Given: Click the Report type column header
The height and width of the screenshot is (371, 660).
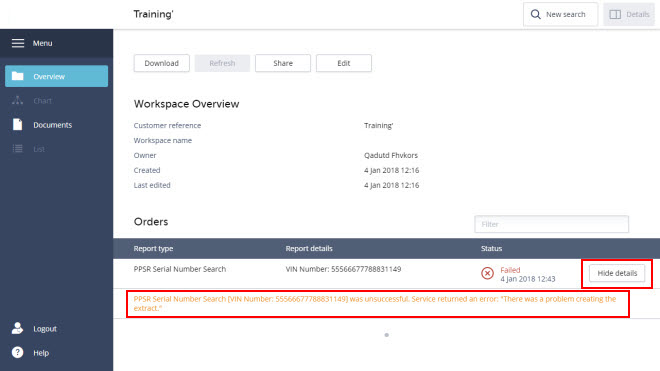Looking at the screenshot, I should tap(153, 248).
